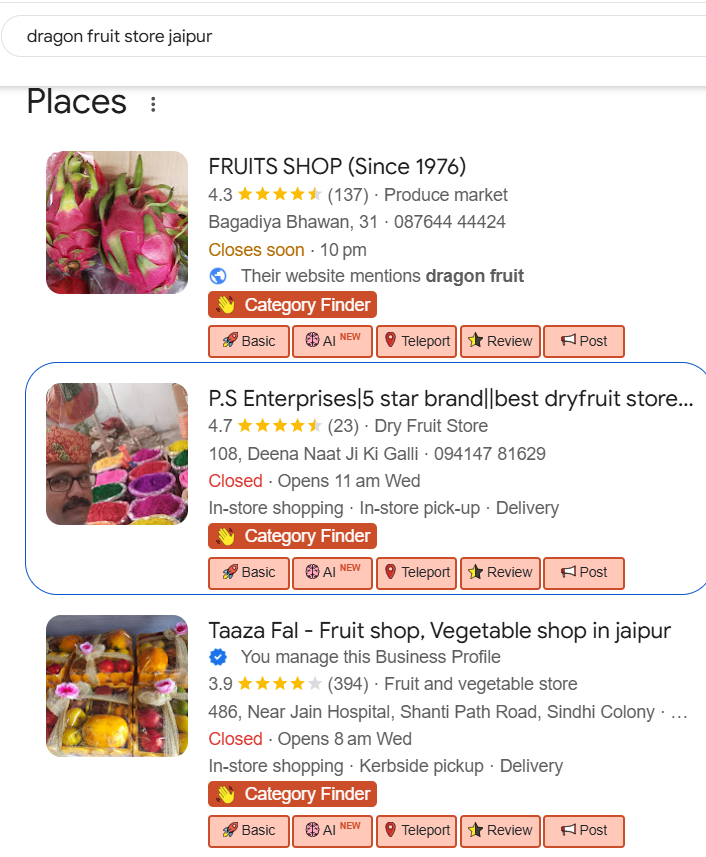Click the dragon fruit thumbnail image

tap(117, 222)
